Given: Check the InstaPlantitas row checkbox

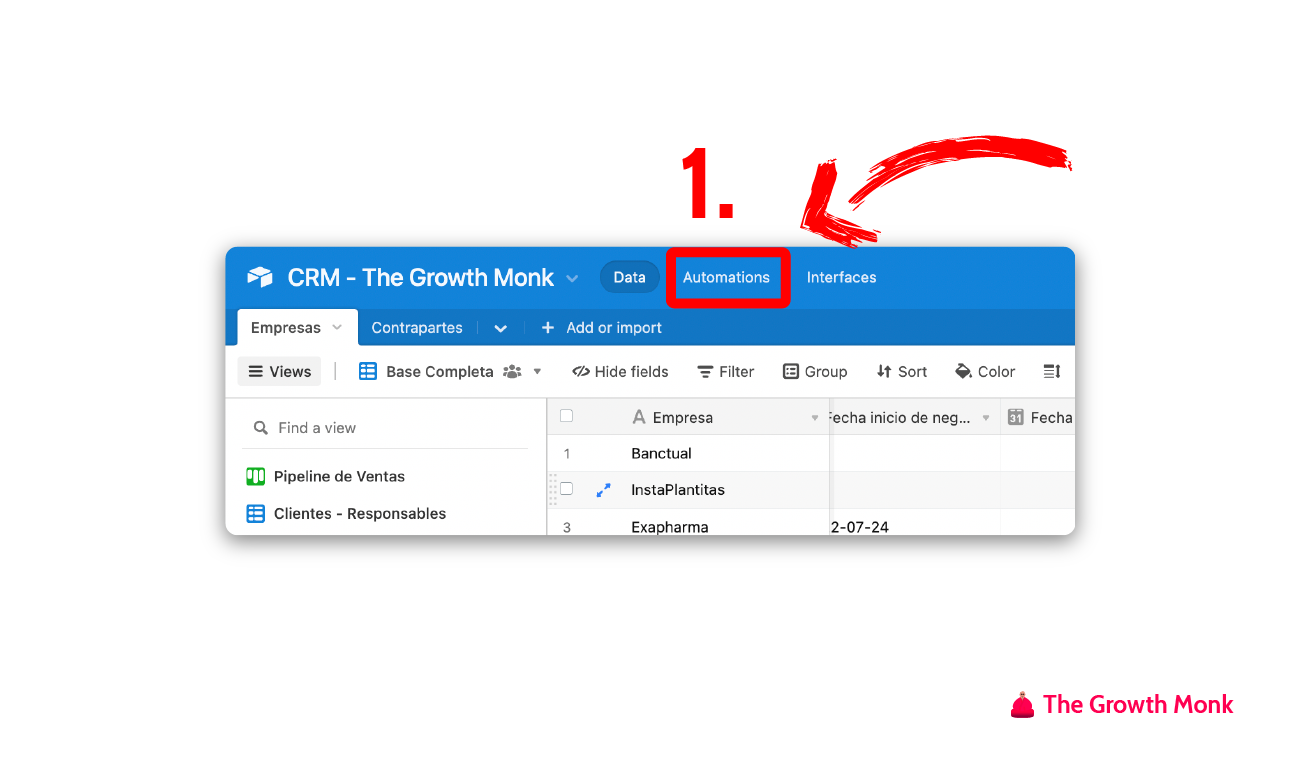Looking at the screenshot, I should pos(566,489).
